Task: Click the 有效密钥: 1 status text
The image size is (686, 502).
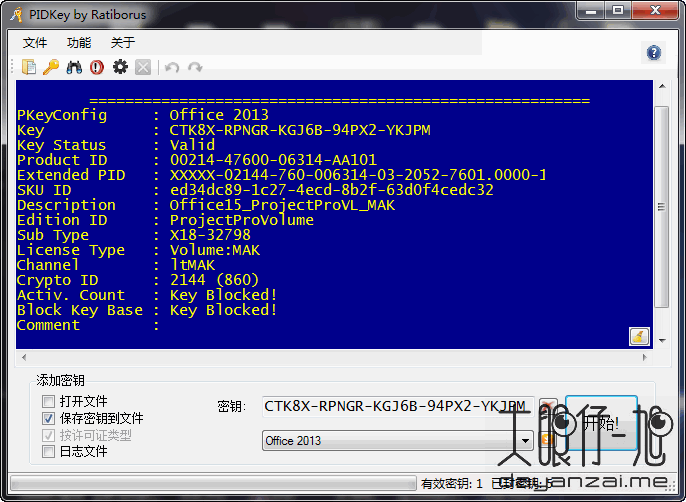Action: pos(452,484)
